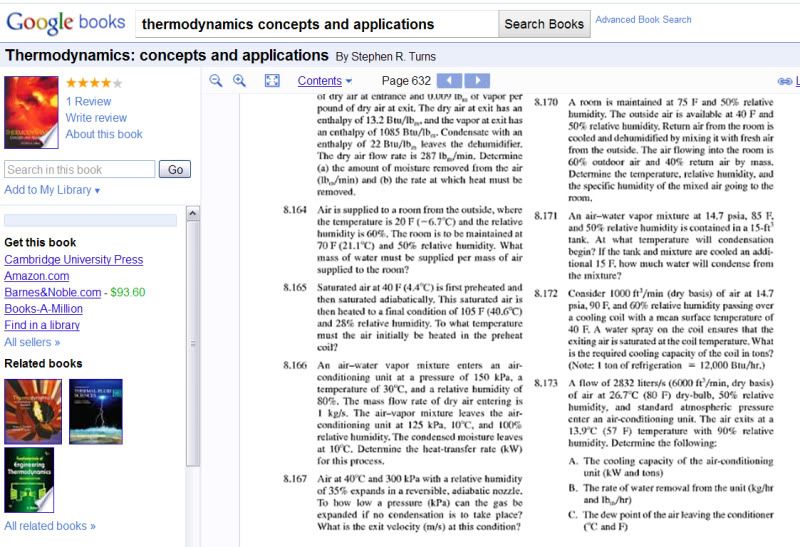800x547 pixels.
Task: Click problem number 8.166
Action: coord(295,365)
